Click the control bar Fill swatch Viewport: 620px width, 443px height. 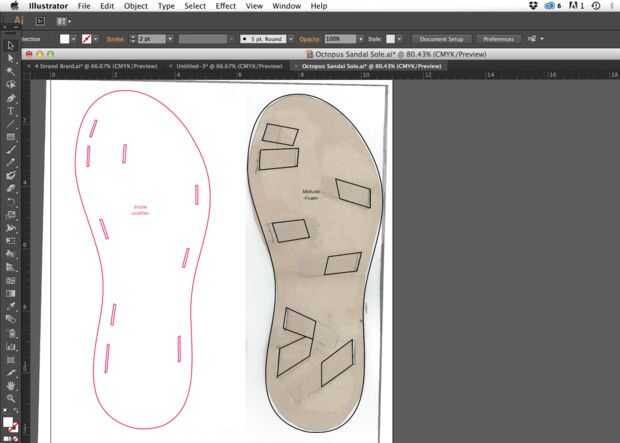[x=64, y=39]
